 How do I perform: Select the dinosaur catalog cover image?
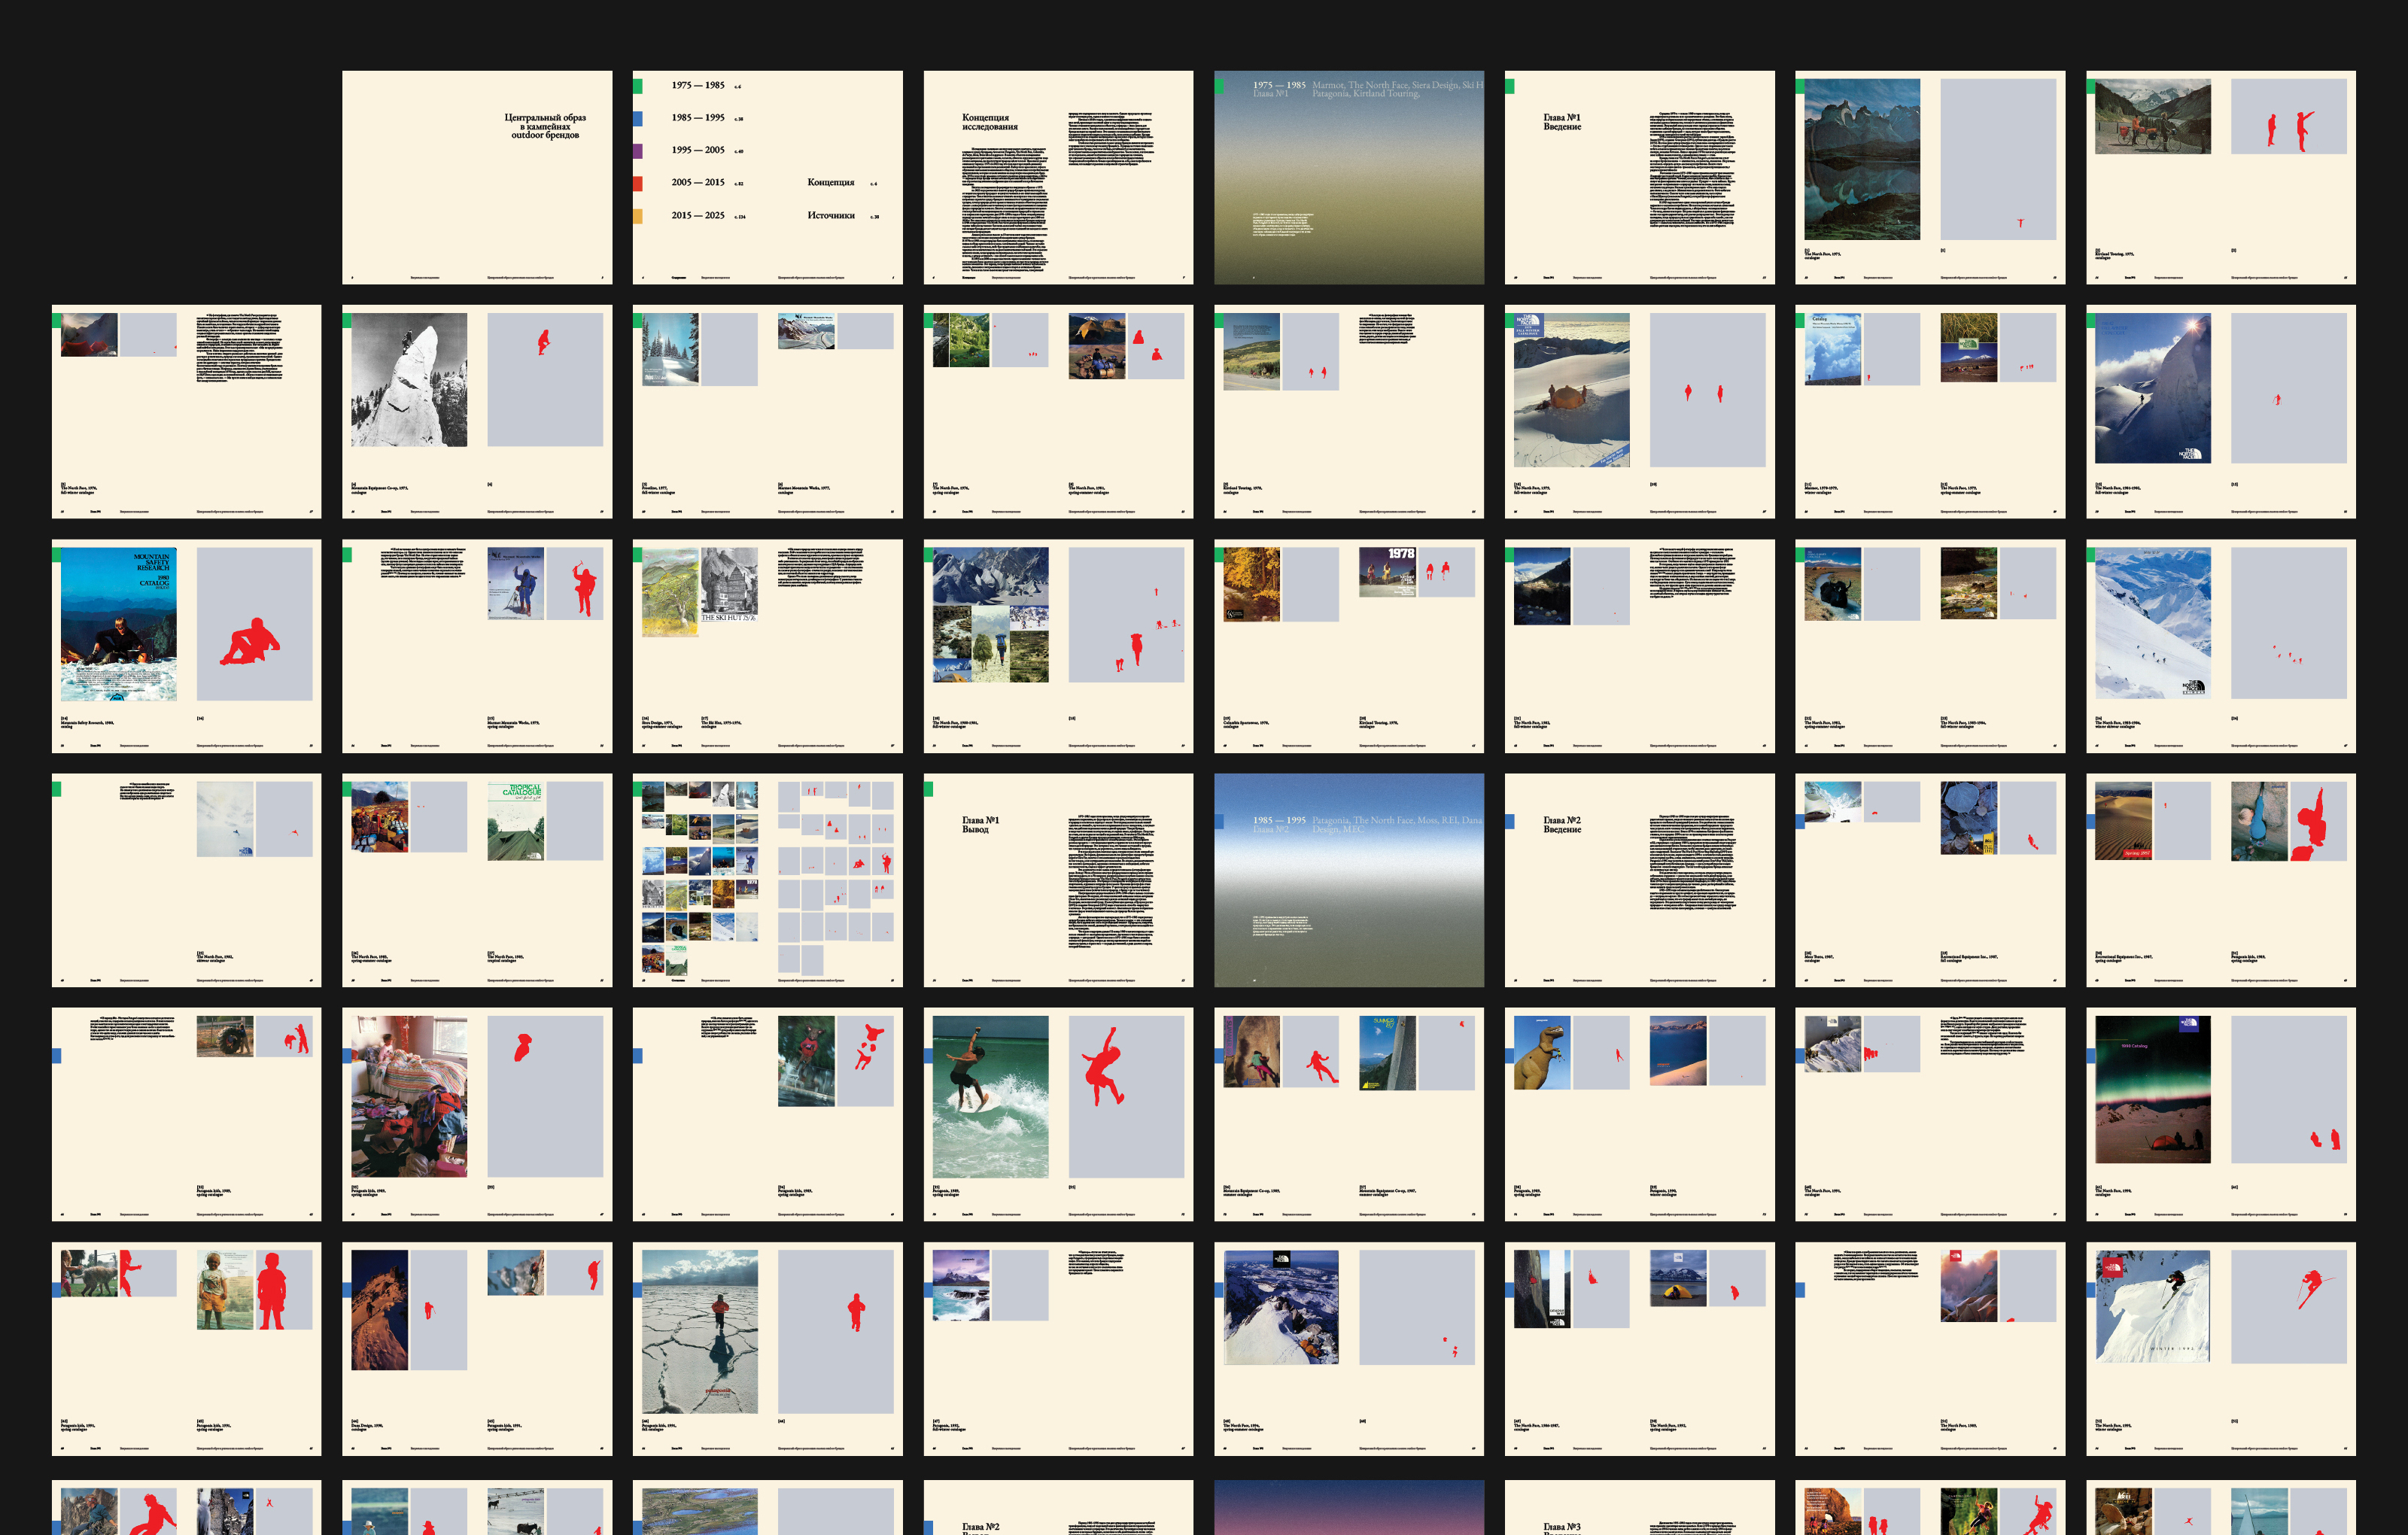point(1541,1053)
